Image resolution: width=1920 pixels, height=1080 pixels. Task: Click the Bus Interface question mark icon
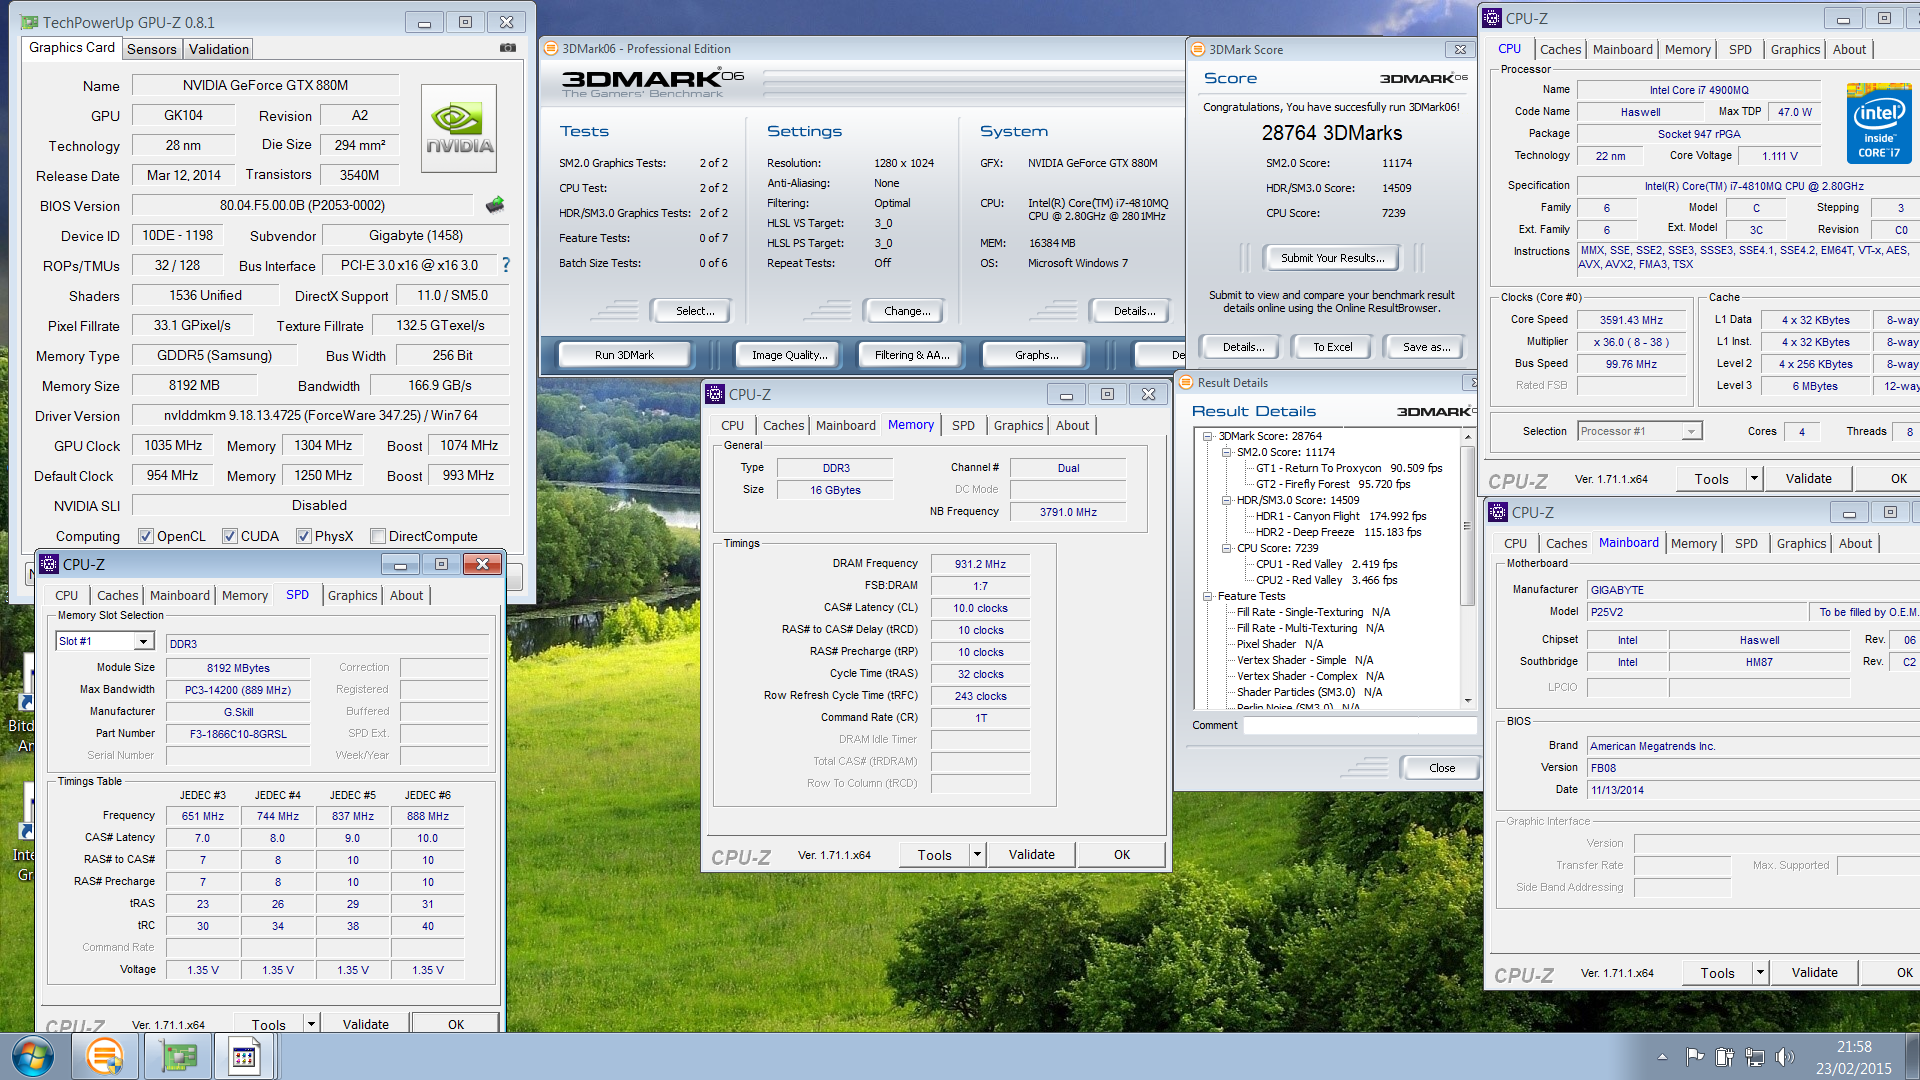506,265
